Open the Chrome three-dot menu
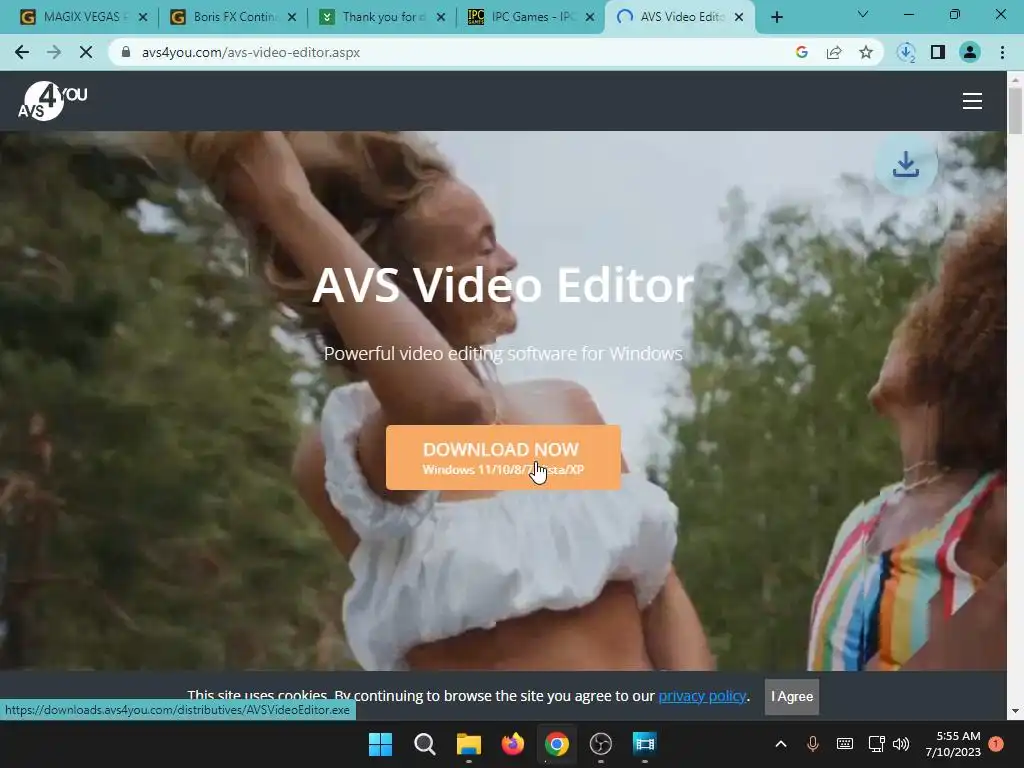The height and width of the screenshot is (768, 1024). 1002,52
